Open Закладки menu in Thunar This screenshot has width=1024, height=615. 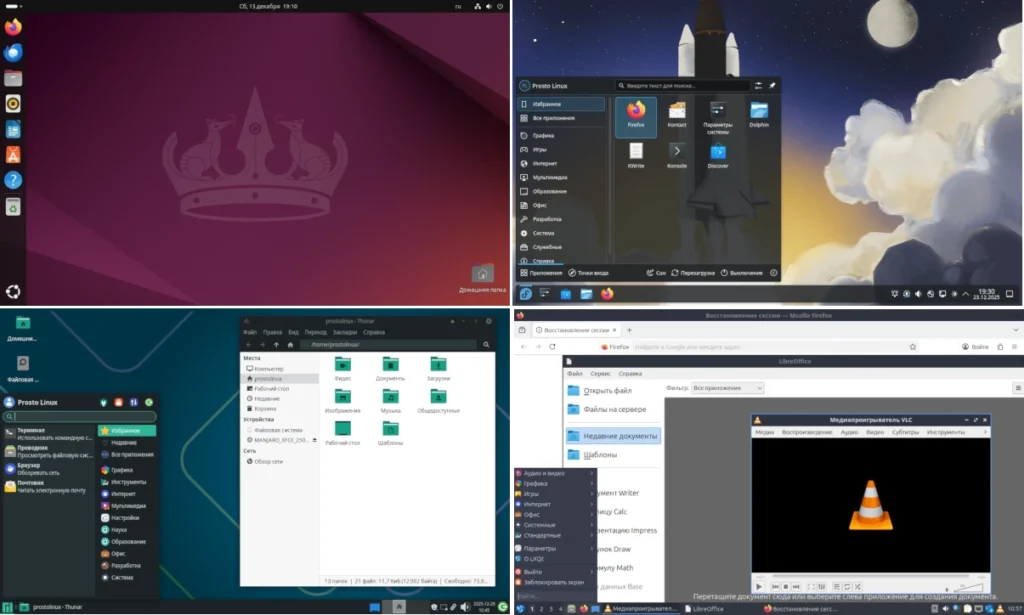pos(345,332)
